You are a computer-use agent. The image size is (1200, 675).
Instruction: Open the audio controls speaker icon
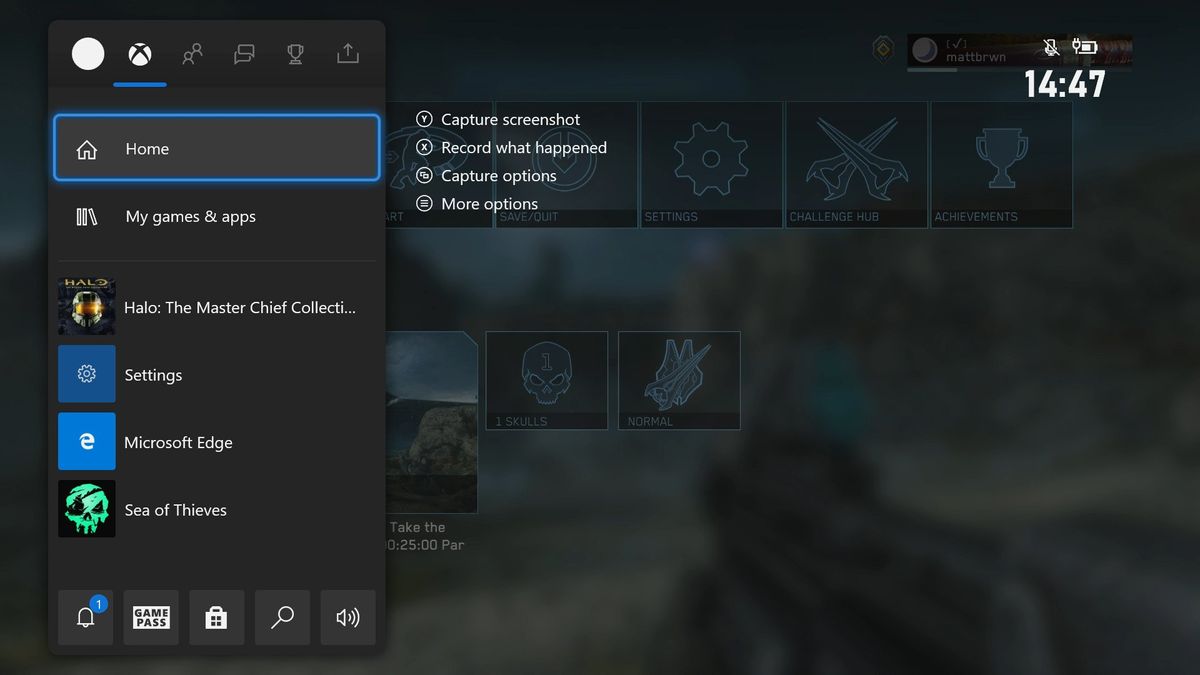click(x=348, y=617)
